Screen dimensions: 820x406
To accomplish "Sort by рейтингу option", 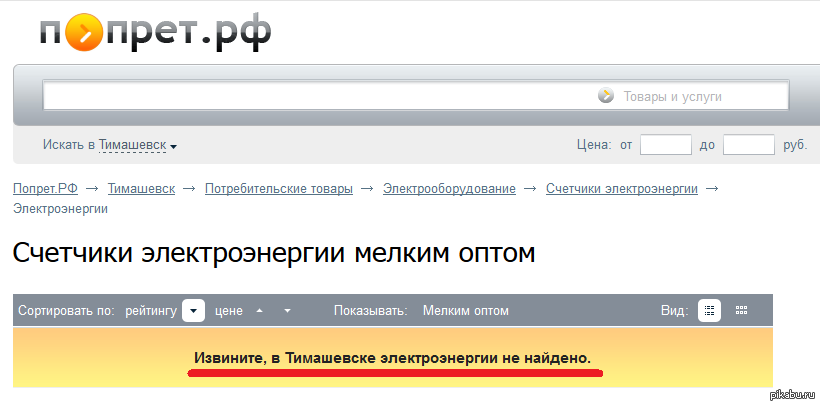I will [152, 311].
